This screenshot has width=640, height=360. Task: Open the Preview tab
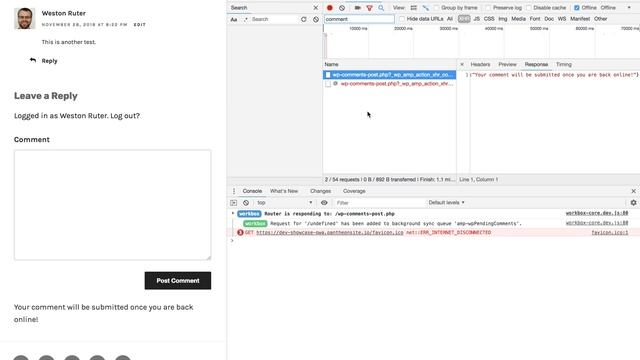507,64
